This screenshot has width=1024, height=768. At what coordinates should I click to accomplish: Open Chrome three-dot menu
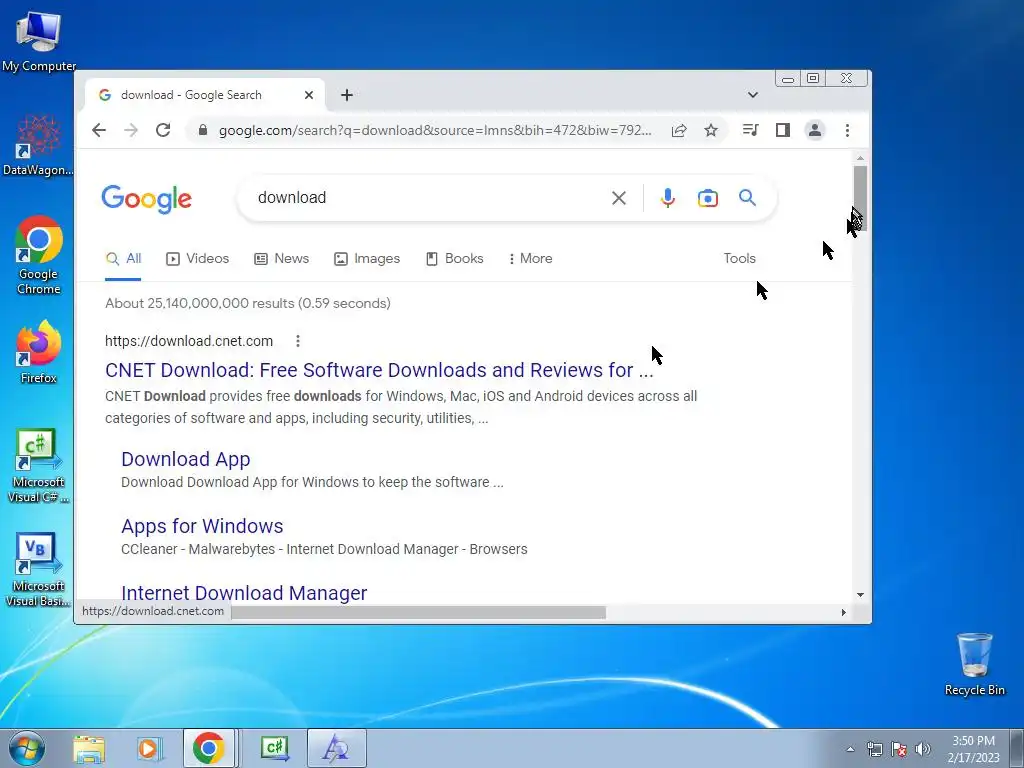click(847, 130)
